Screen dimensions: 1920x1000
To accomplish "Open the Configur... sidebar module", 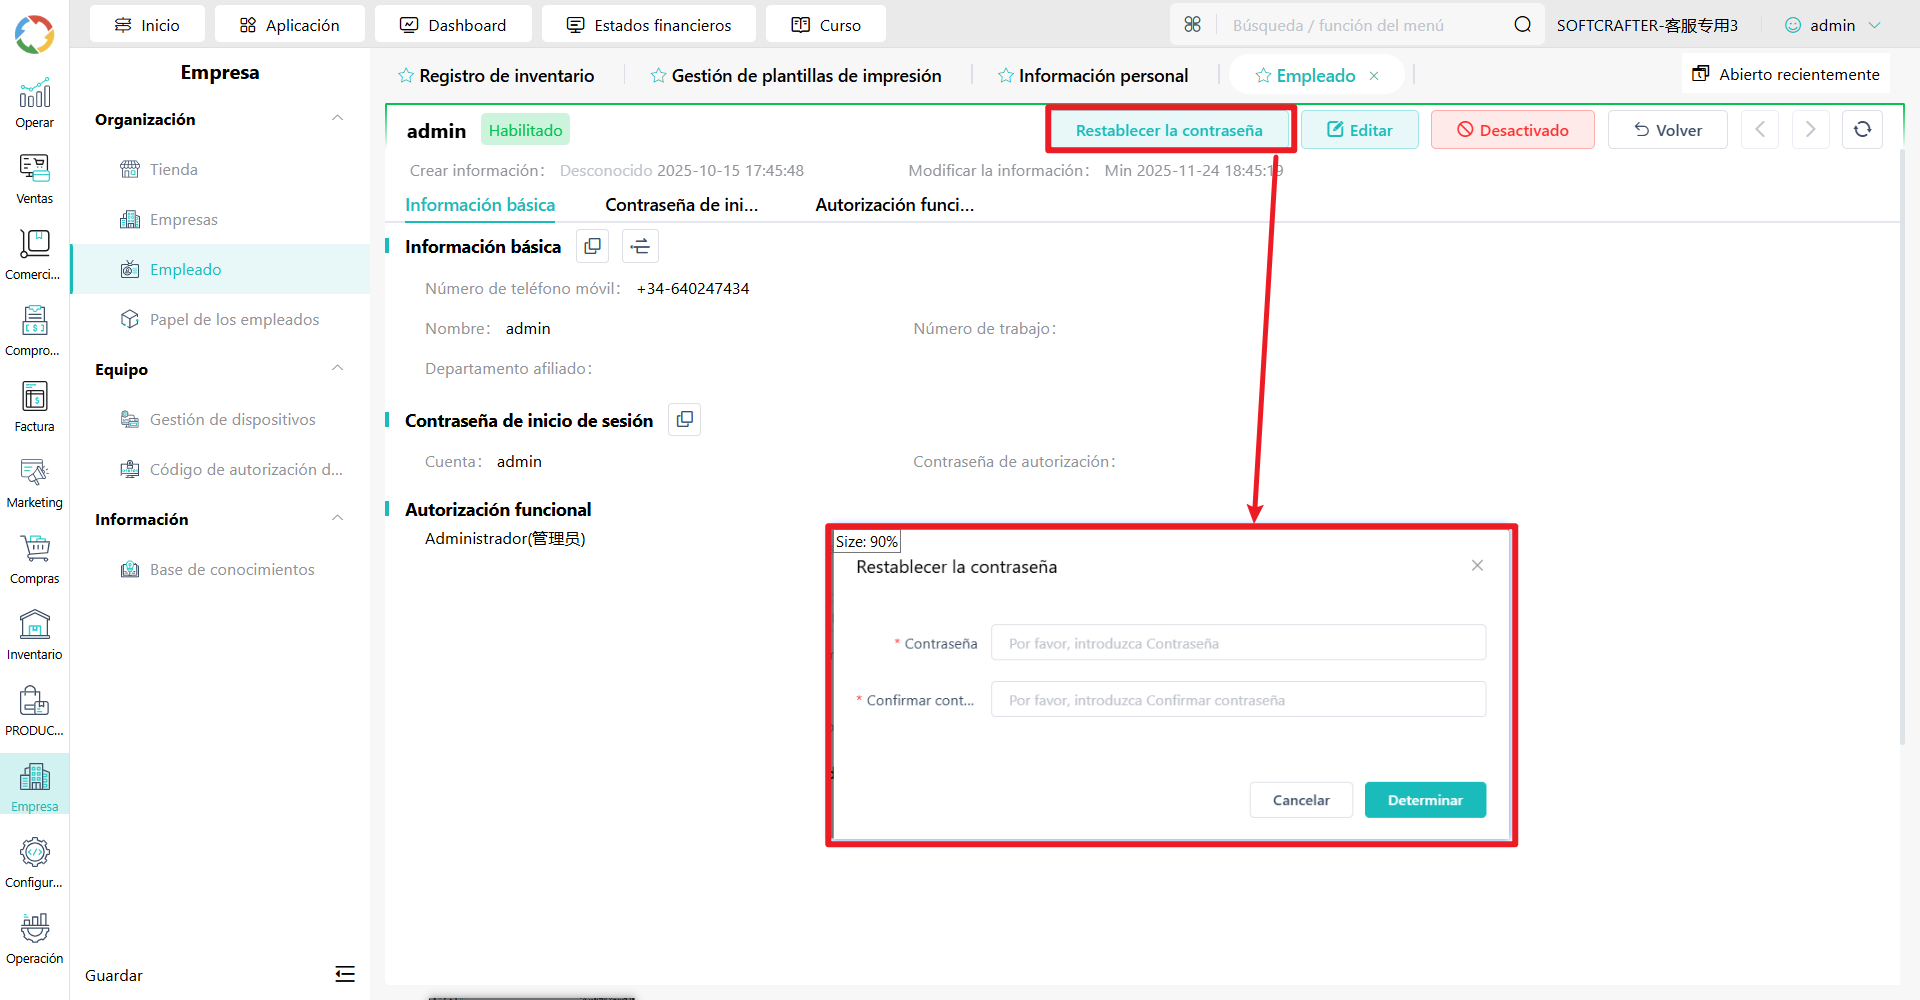I will 35,864.
